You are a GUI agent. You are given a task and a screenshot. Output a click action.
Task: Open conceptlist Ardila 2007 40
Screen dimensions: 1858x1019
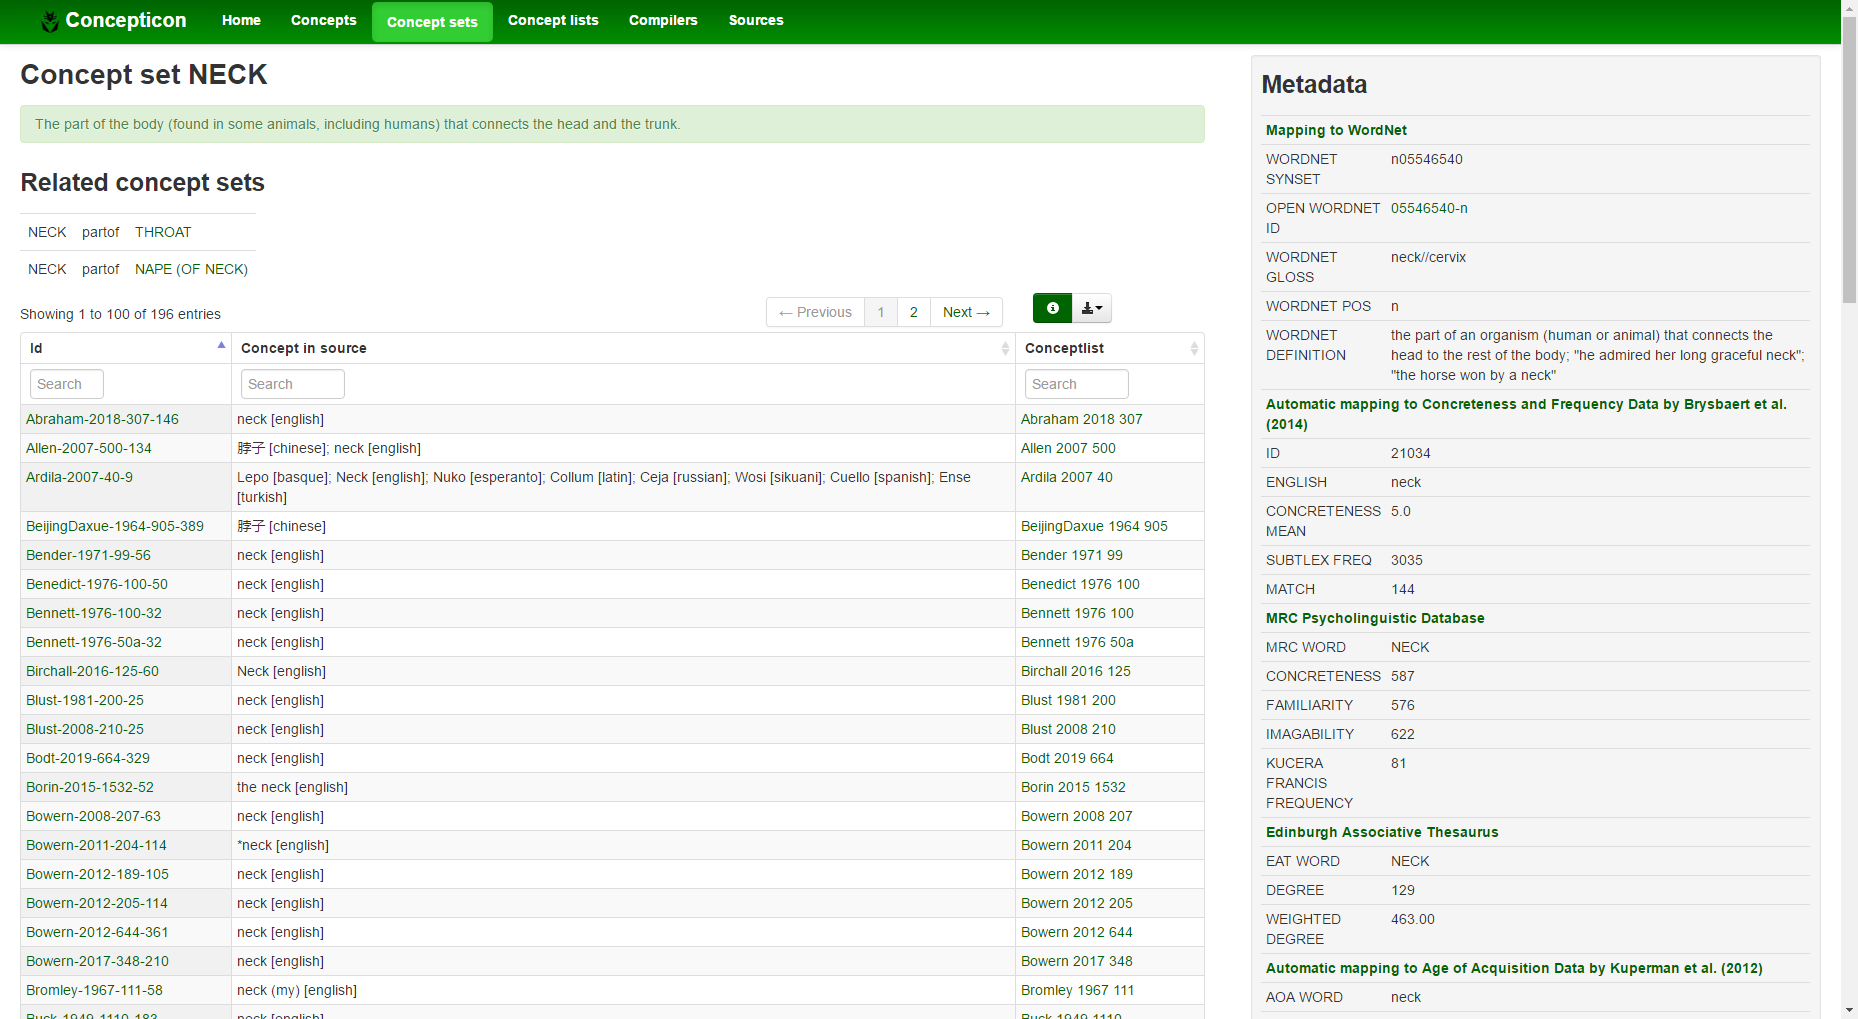[1066, 477]
